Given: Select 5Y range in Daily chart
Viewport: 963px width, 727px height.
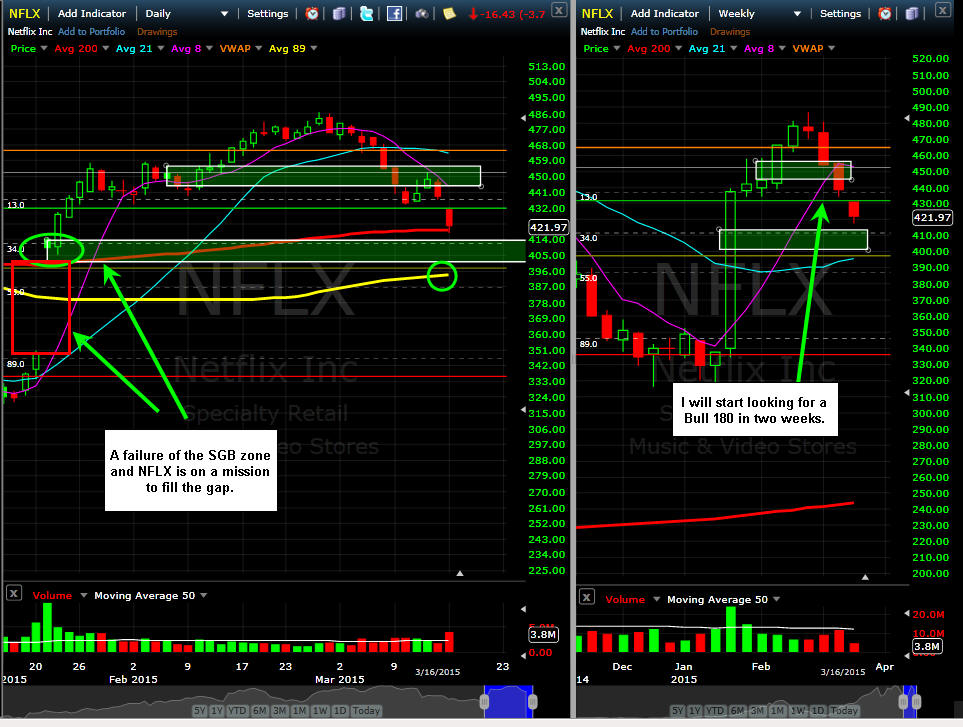Looking at the screenshot, I should click(200, 710).
